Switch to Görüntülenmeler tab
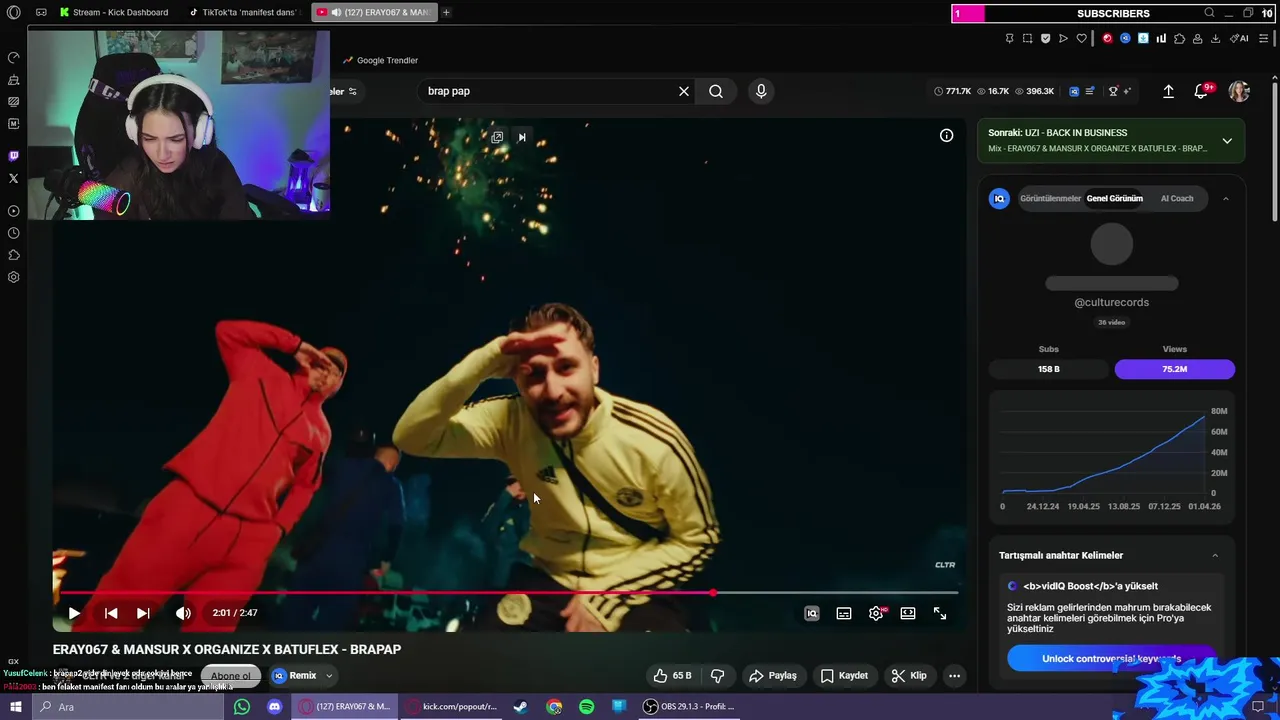Viewport: 1280px width, 720px height. pos(1050,198)
